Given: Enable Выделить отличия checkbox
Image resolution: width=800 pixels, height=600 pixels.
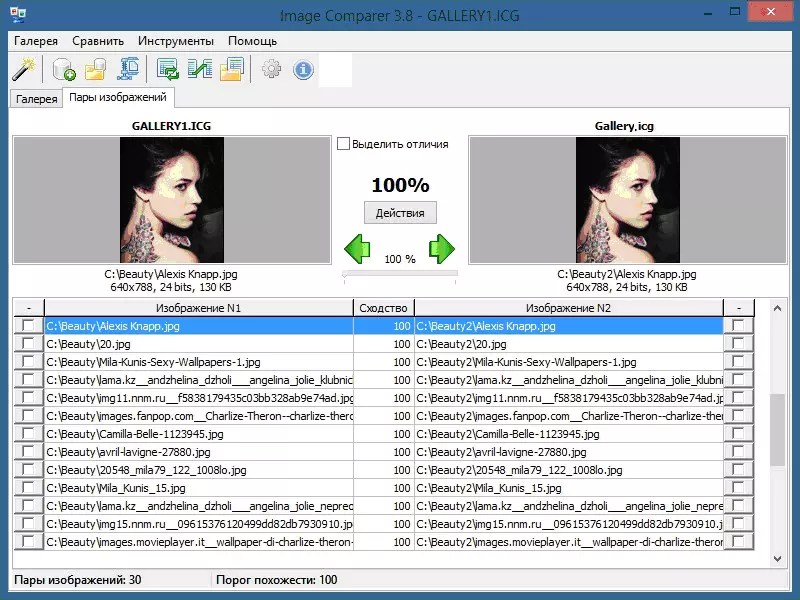Looking at the screenshot, I should [x=343, y=144].
